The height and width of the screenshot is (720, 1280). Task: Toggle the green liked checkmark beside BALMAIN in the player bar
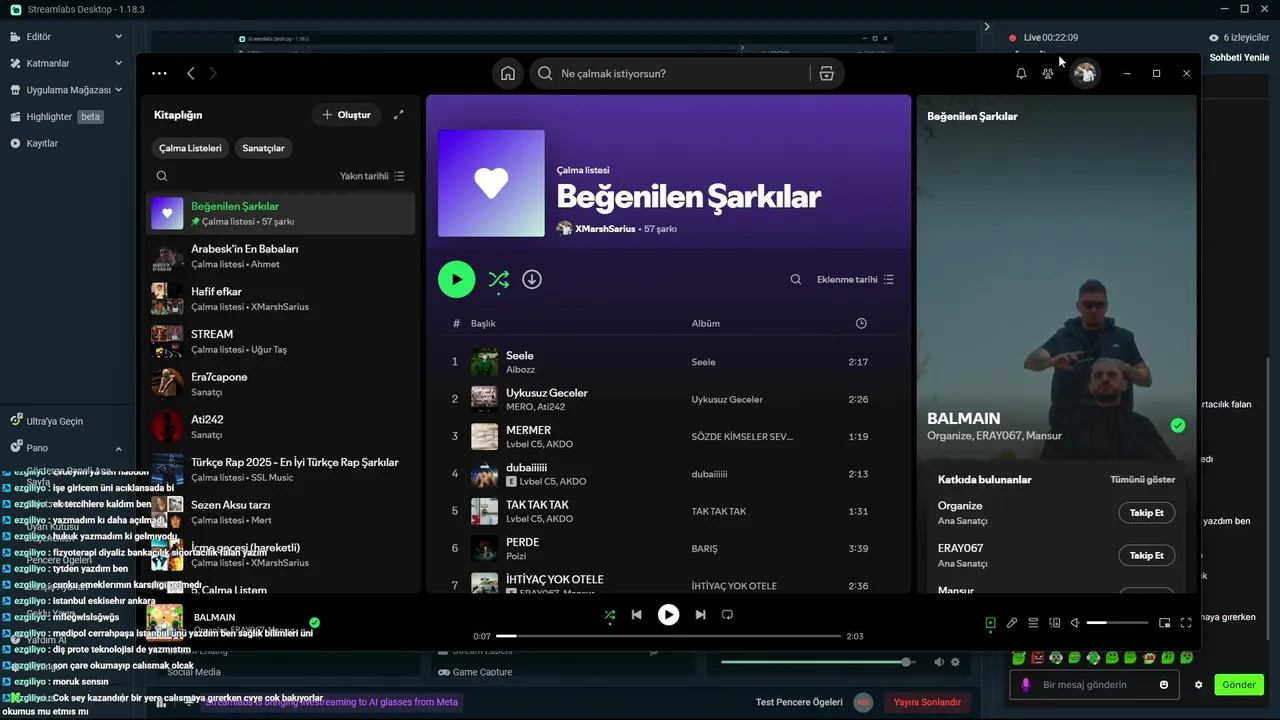315,622
